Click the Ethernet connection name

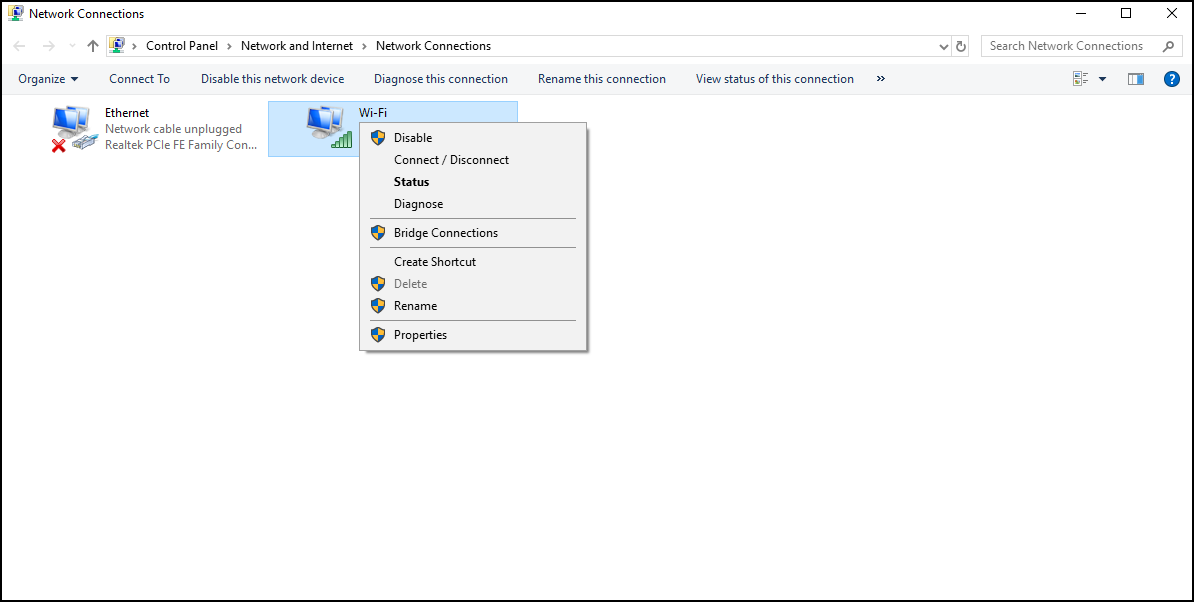click(x=127, y=113)
